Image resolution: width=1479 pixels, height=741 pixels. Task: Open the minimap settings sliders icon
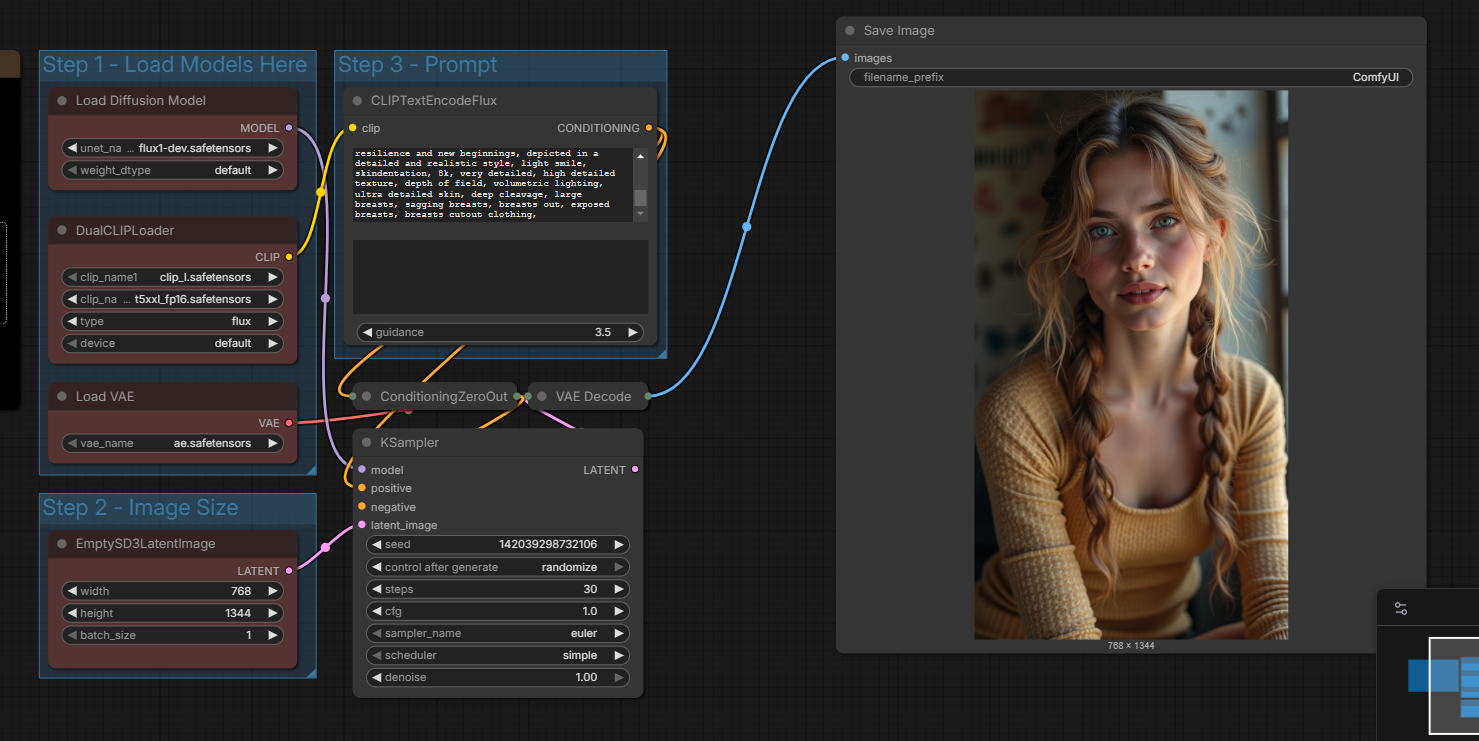click(1400, 608)
